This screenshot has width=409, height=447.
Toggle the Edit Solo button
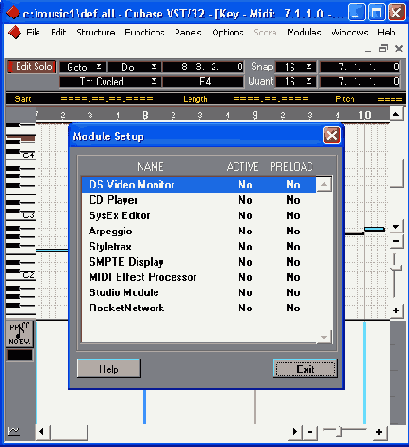tap(31, 67)
